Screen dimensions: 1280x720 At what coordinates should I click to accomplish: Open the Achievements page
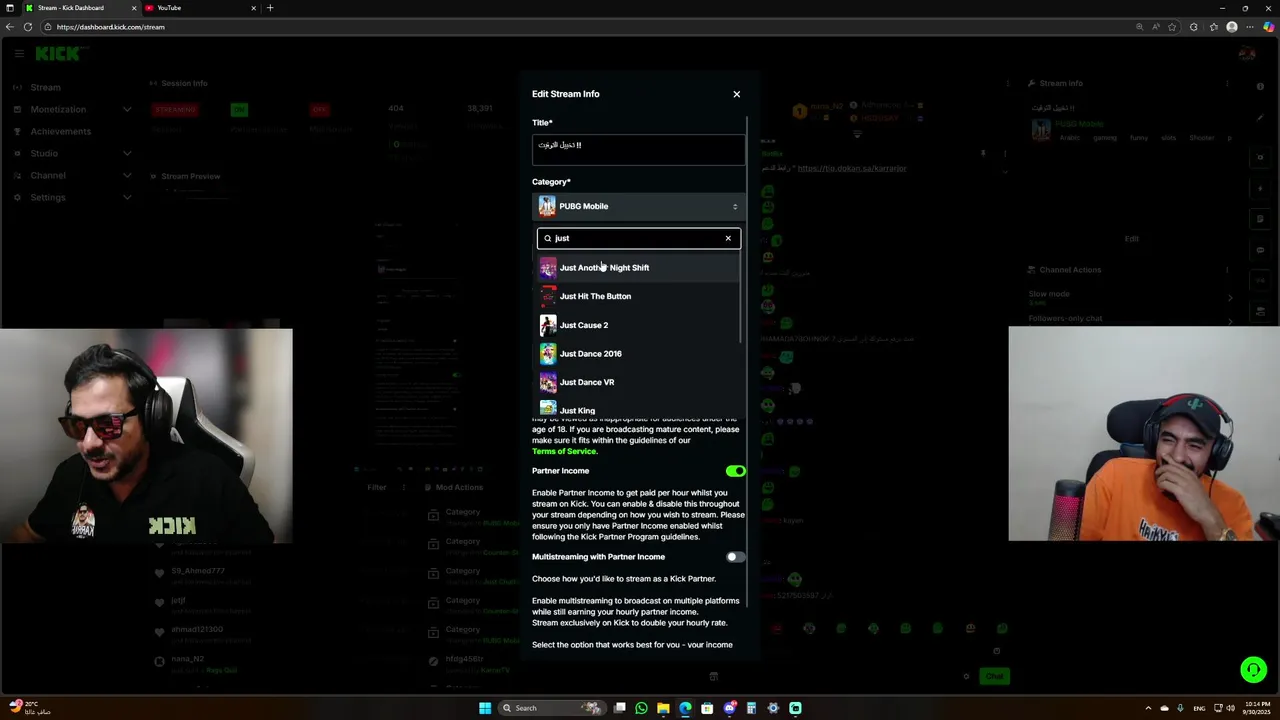coord(60,131)
